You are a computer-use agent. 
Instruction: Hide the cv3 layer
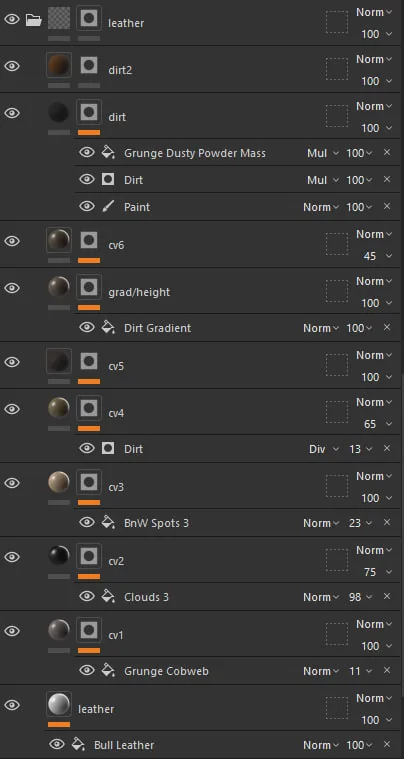[12, 483]
